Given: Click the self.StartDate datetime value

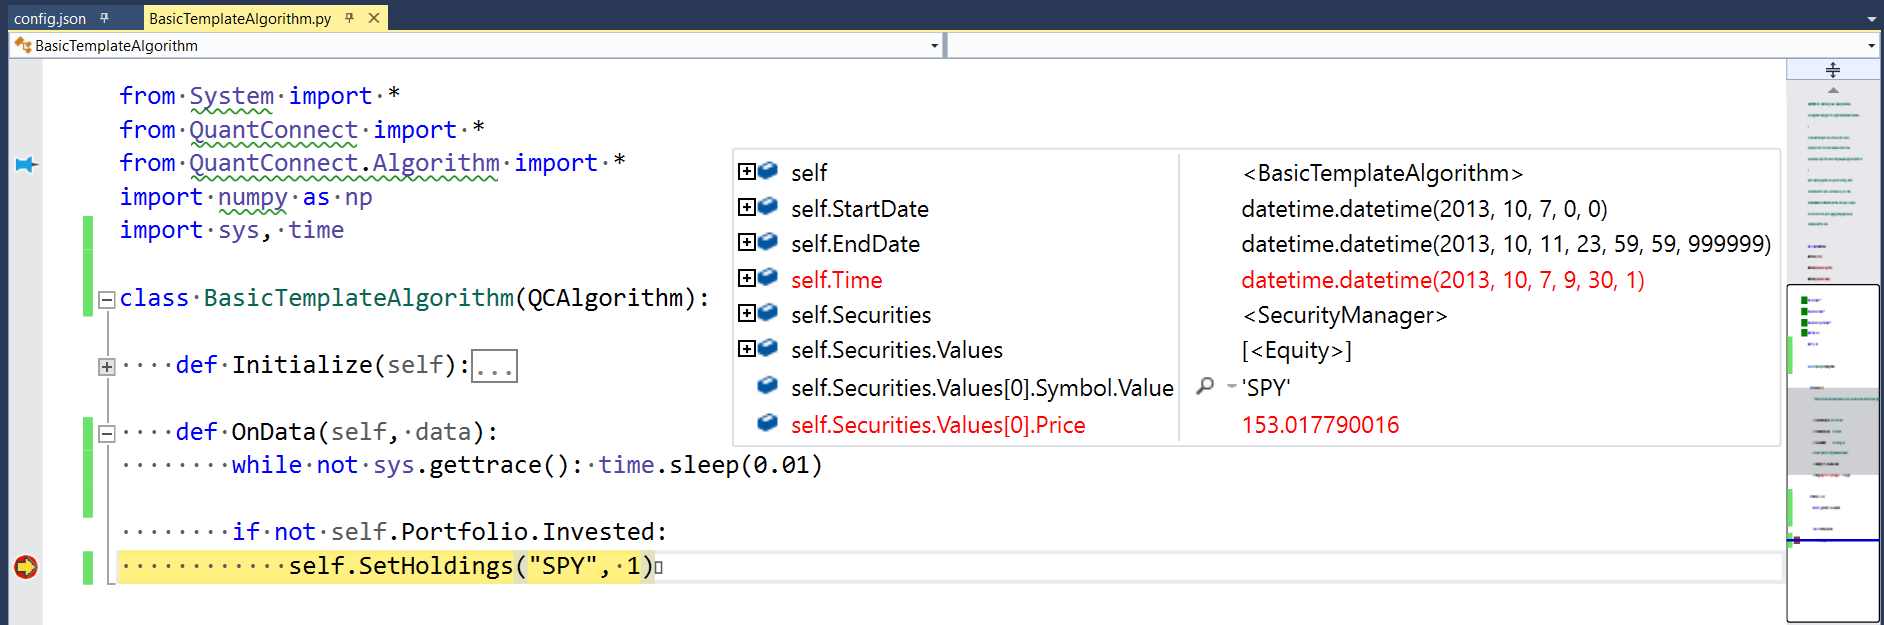Looking at the screenshot, I should (1424, 209).
